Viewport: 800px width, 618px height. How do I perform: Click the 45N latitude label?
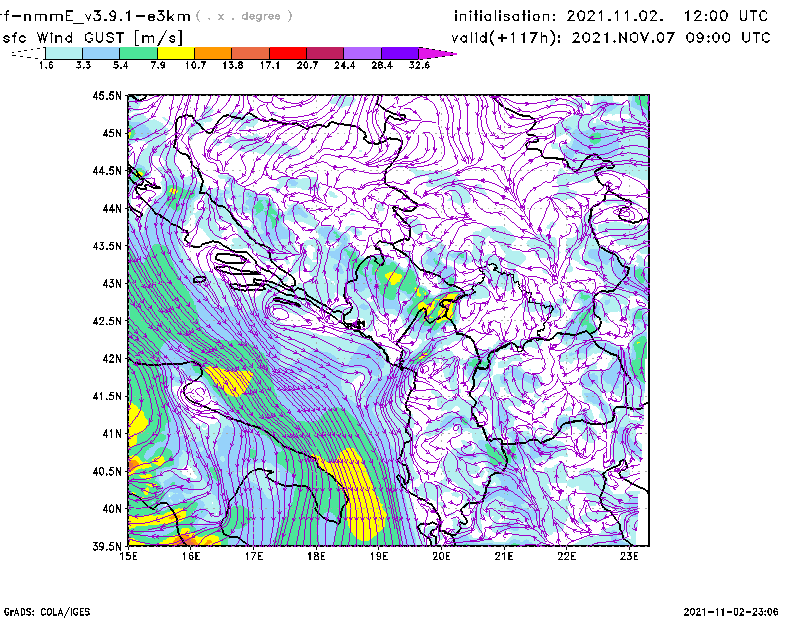pyautogui.click(x=112, y=133)
